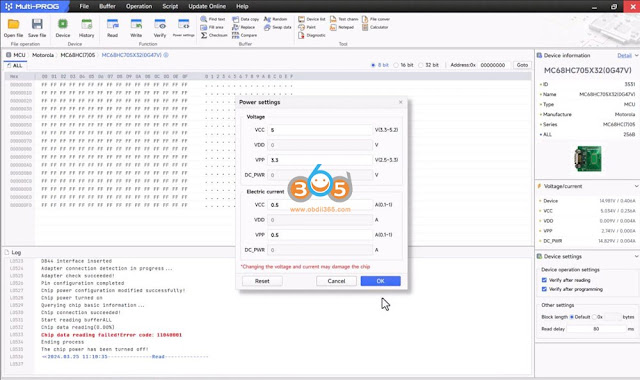The image size is (640, 380).
Task: Click the VCC voltage input field
Action: (320, 130)
